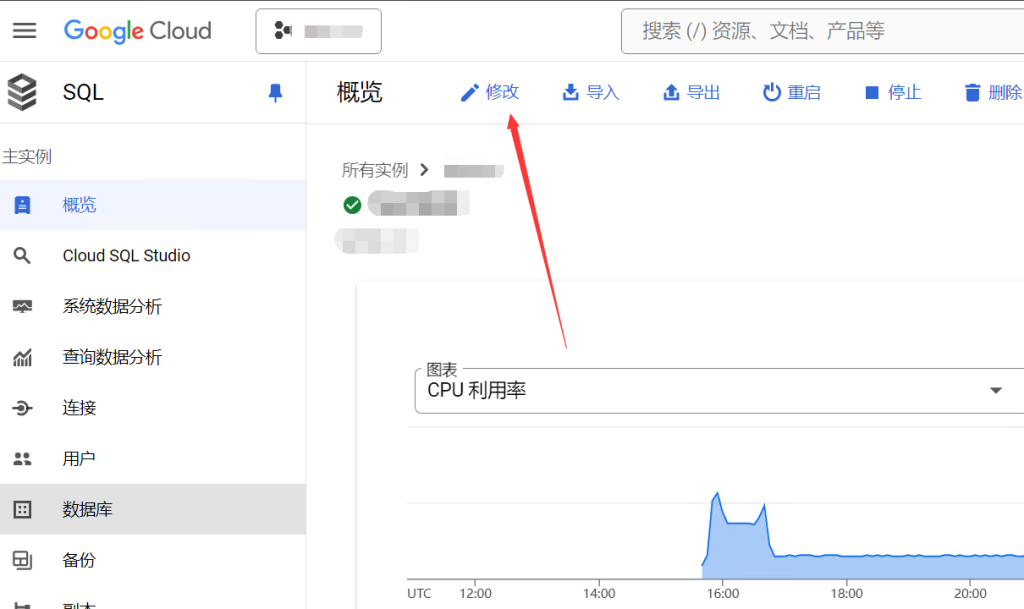Select 概览 in the sidebar

coord(153,204)
